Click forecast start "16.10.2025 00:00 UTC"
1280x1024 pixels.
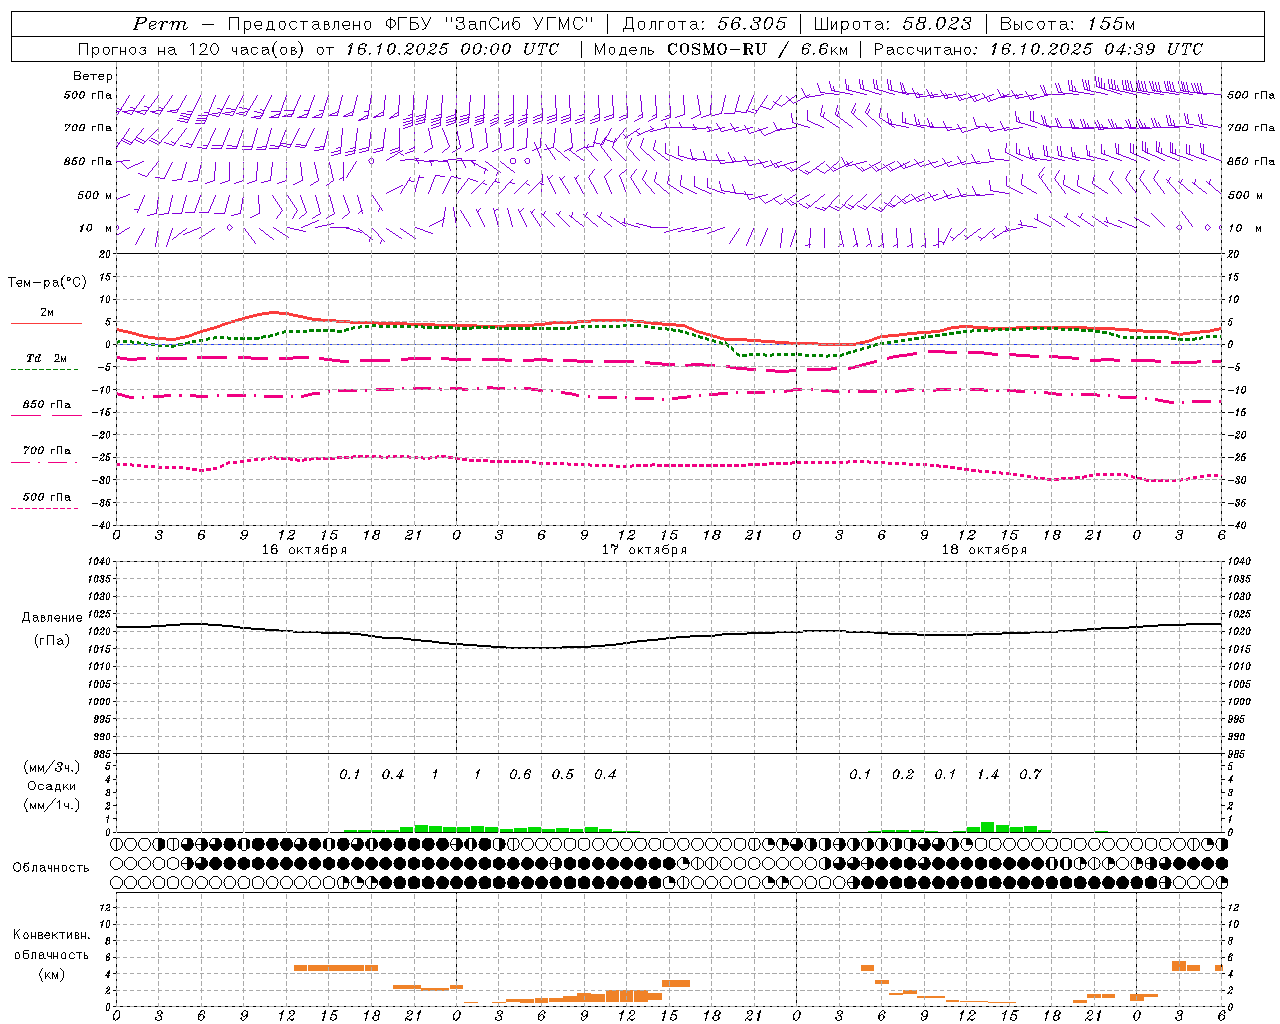click(x=452, y=49)
